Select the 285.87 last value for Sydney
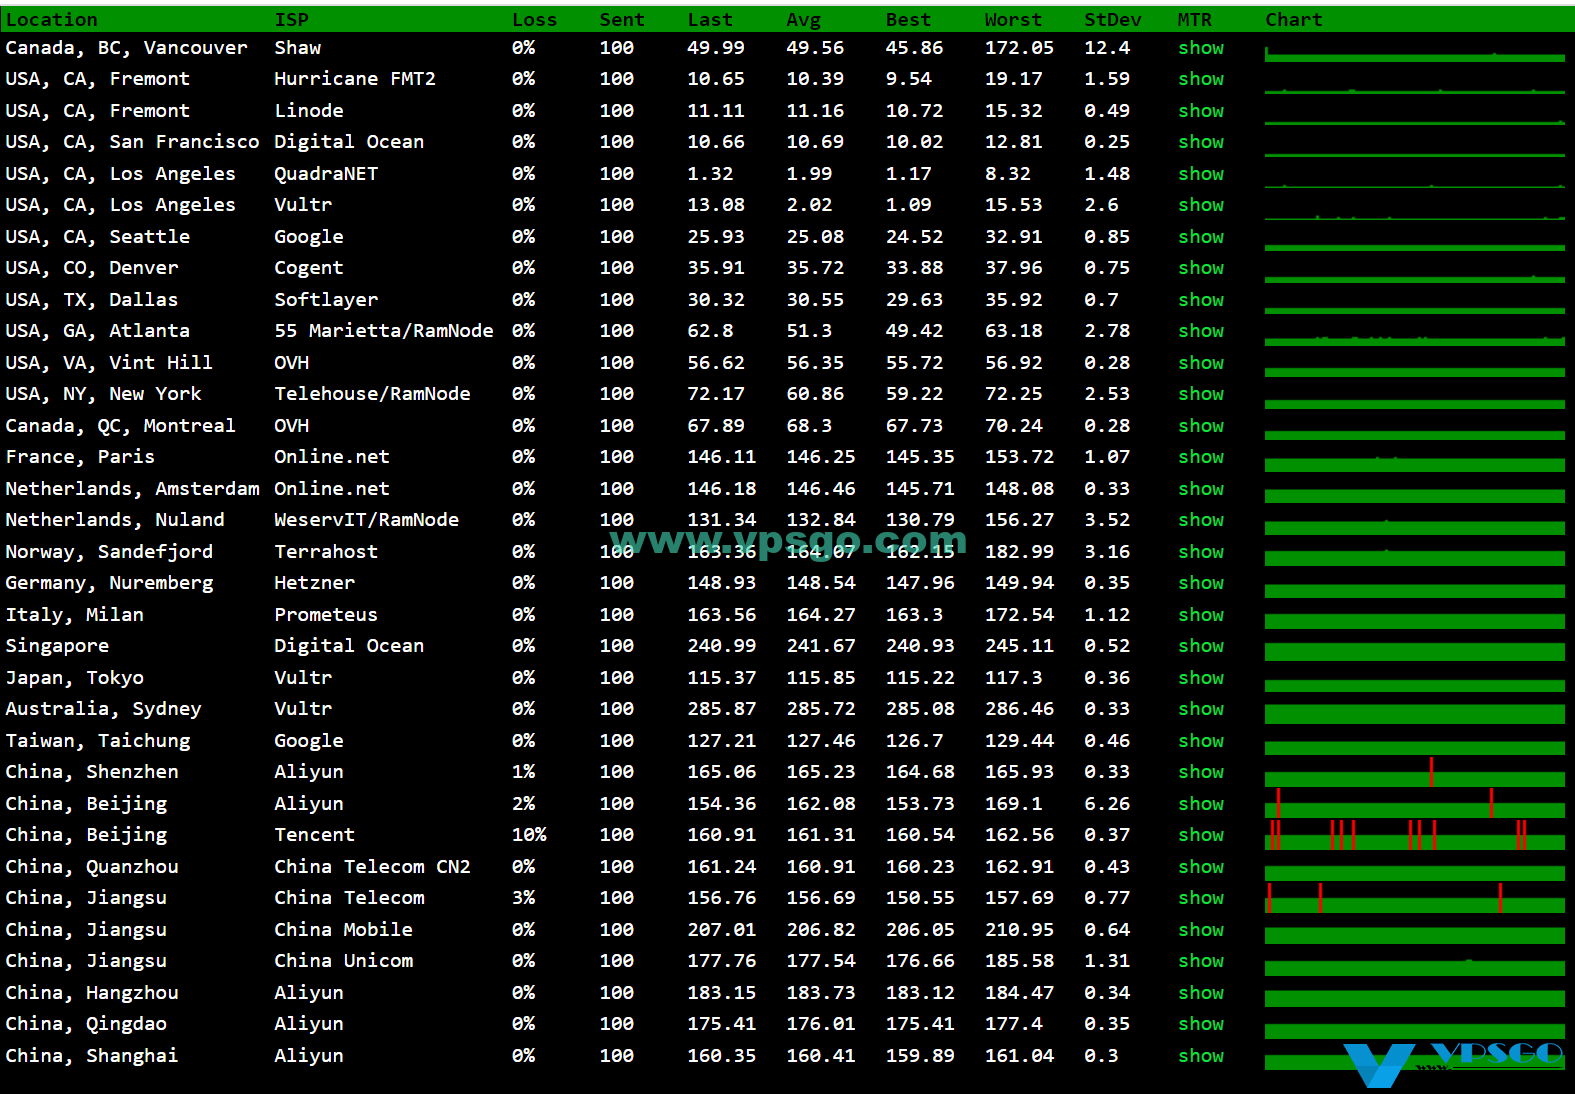This screenshot has width=1575, height=1094. [x=722, y=709]
